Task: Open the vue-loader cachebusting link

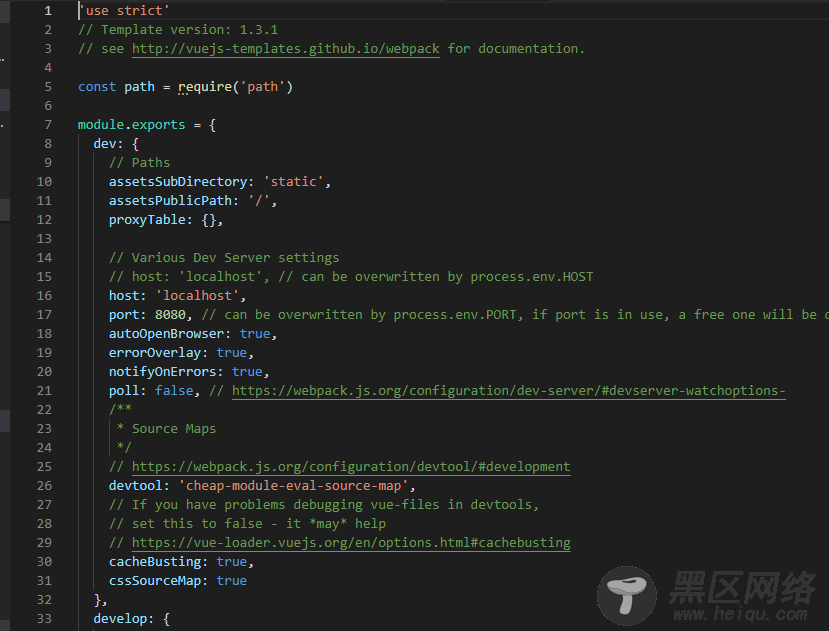Action: (x=351, y=543)
